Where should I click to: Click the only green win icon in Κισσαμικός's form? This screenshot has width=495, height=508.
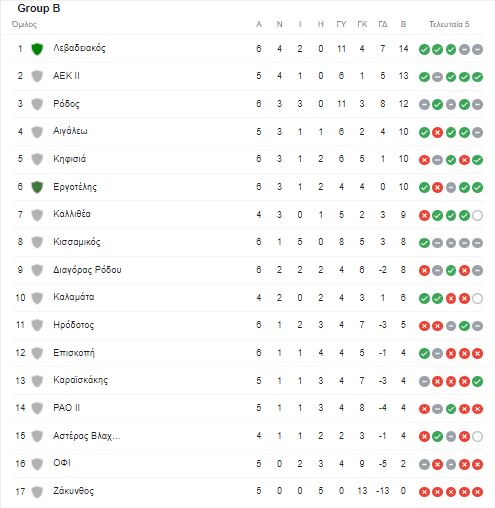click(x=424, y=243)
